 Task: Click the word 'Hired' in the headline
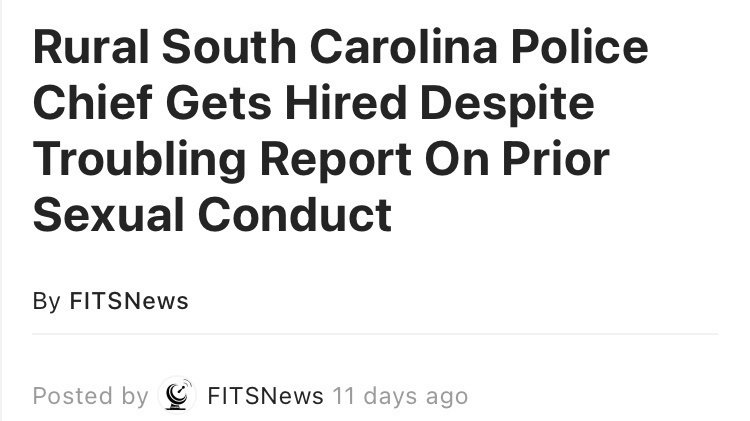(346, 102)
